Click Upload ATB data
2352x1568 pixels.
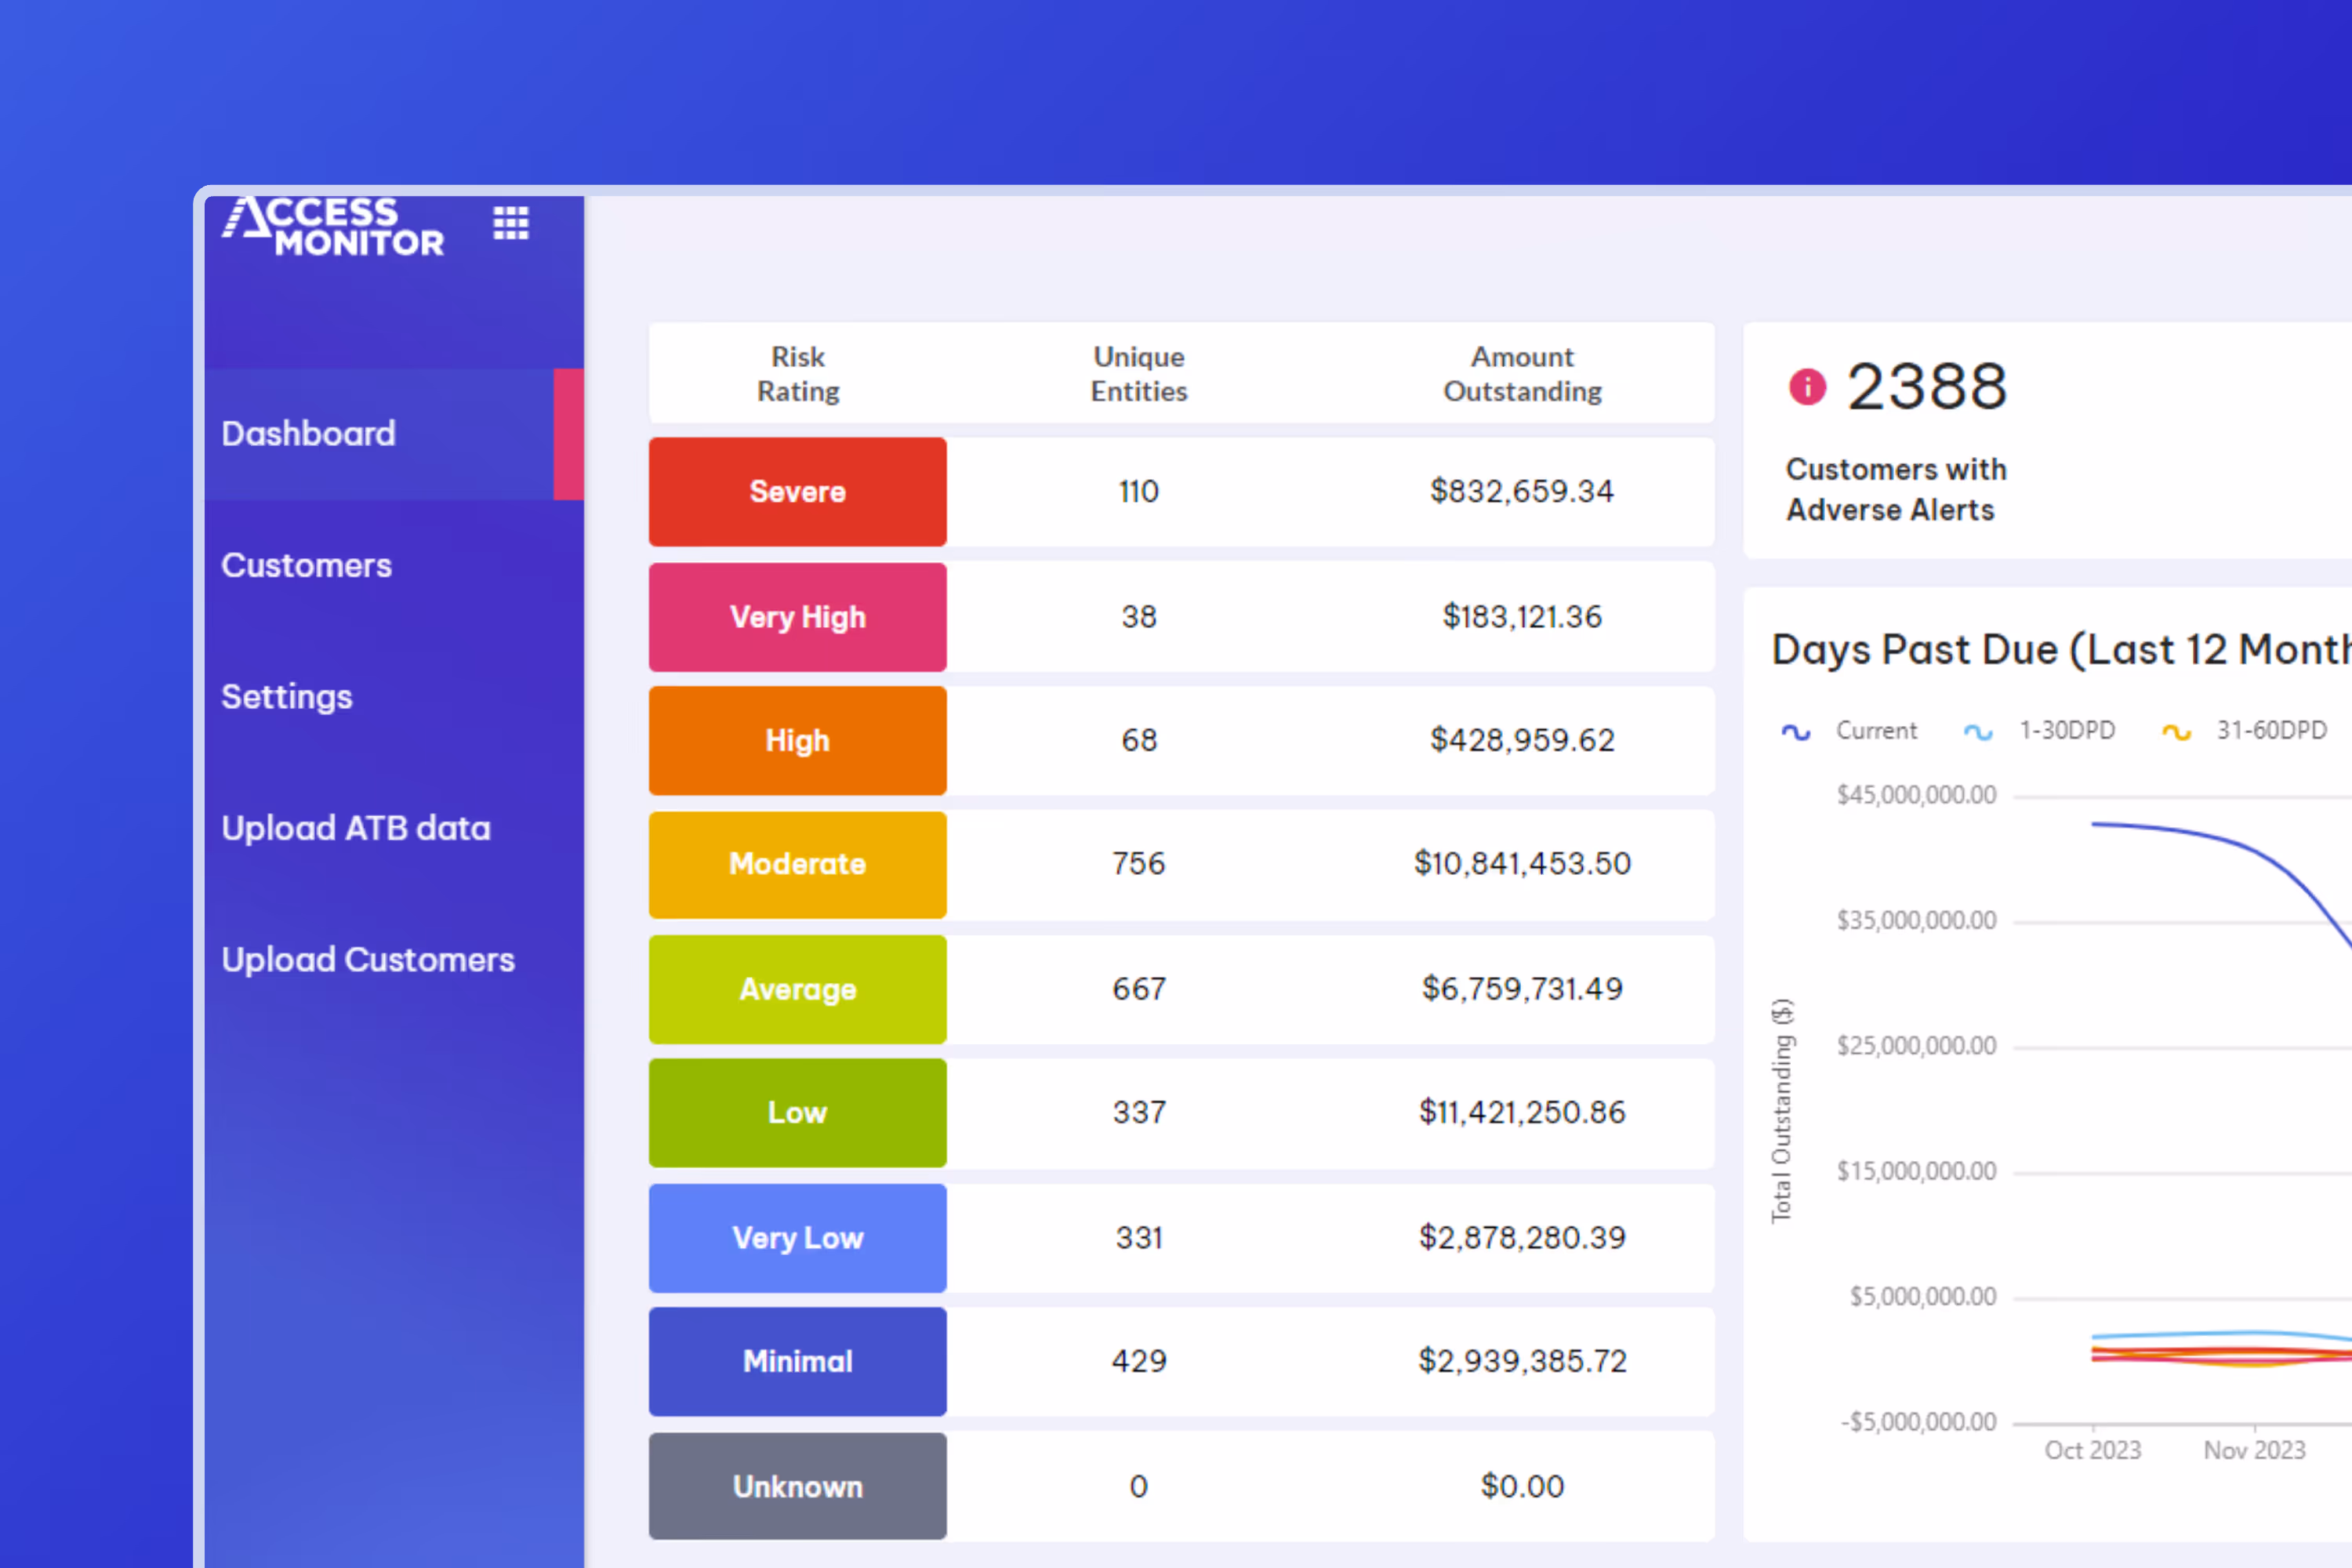(x=356, y=828)
